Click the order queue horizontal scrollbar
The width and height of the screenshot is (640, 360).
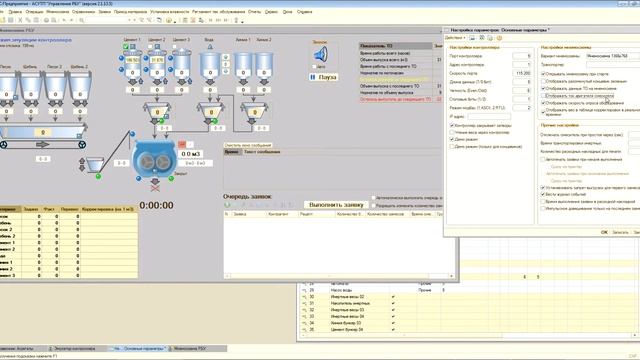(x=339, y=276)
